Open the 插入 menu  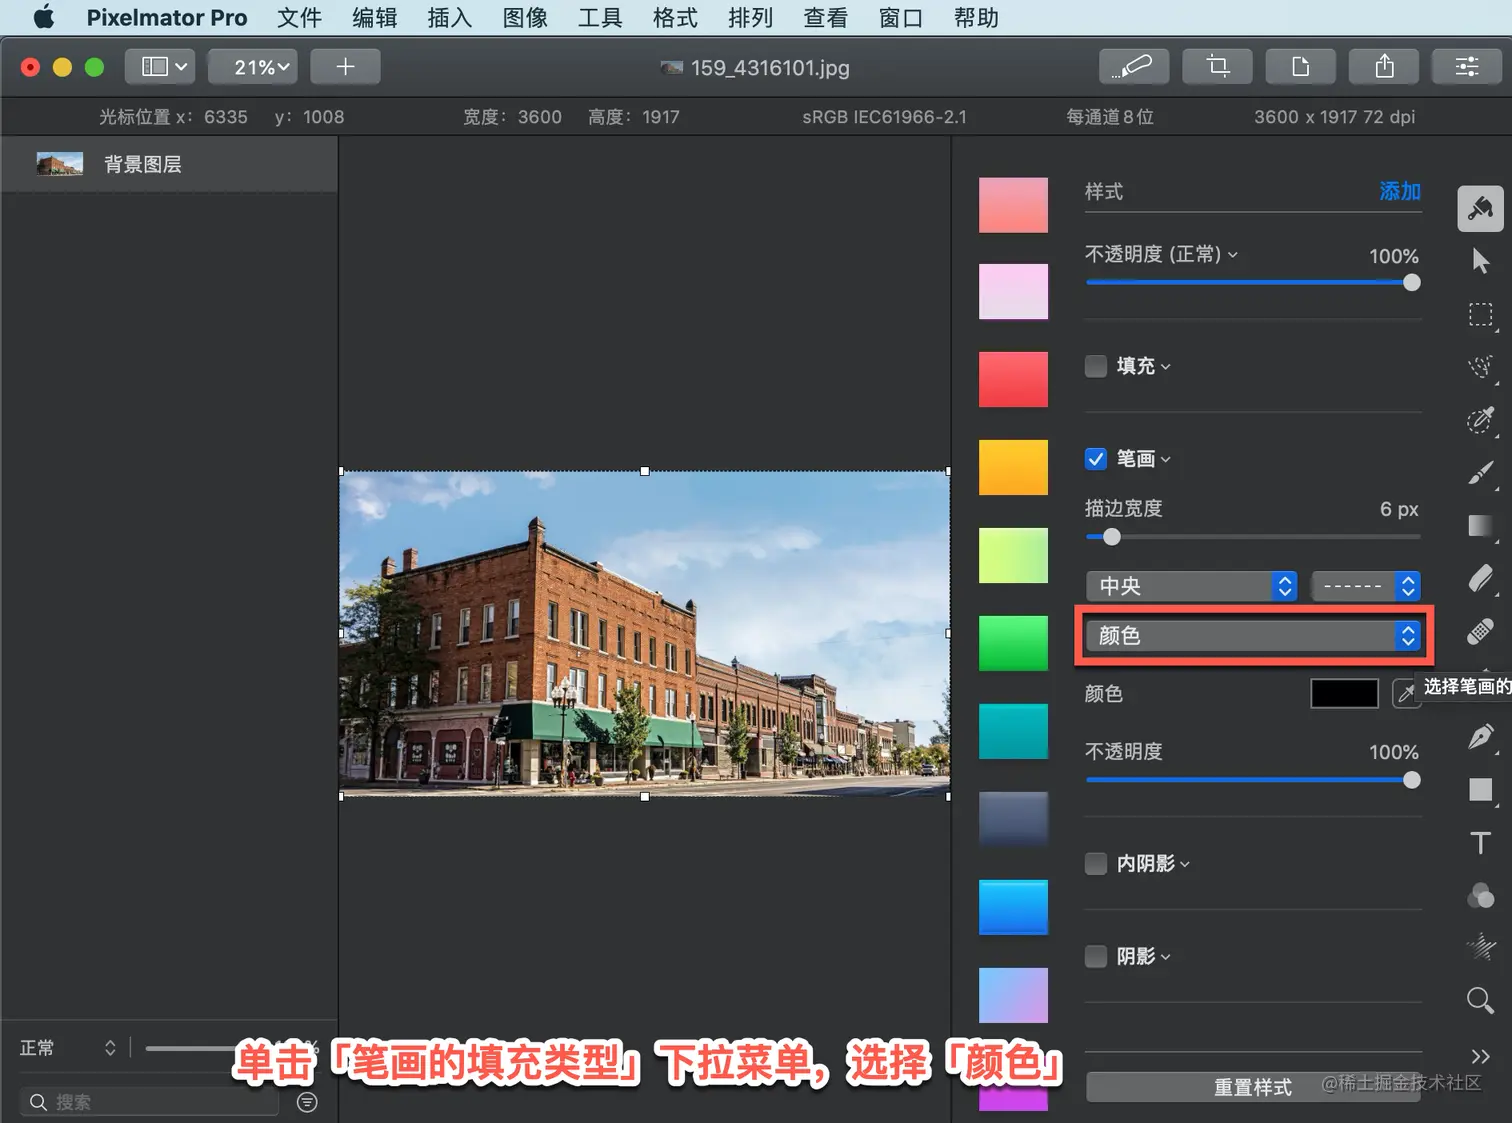(x=450, y=17)
